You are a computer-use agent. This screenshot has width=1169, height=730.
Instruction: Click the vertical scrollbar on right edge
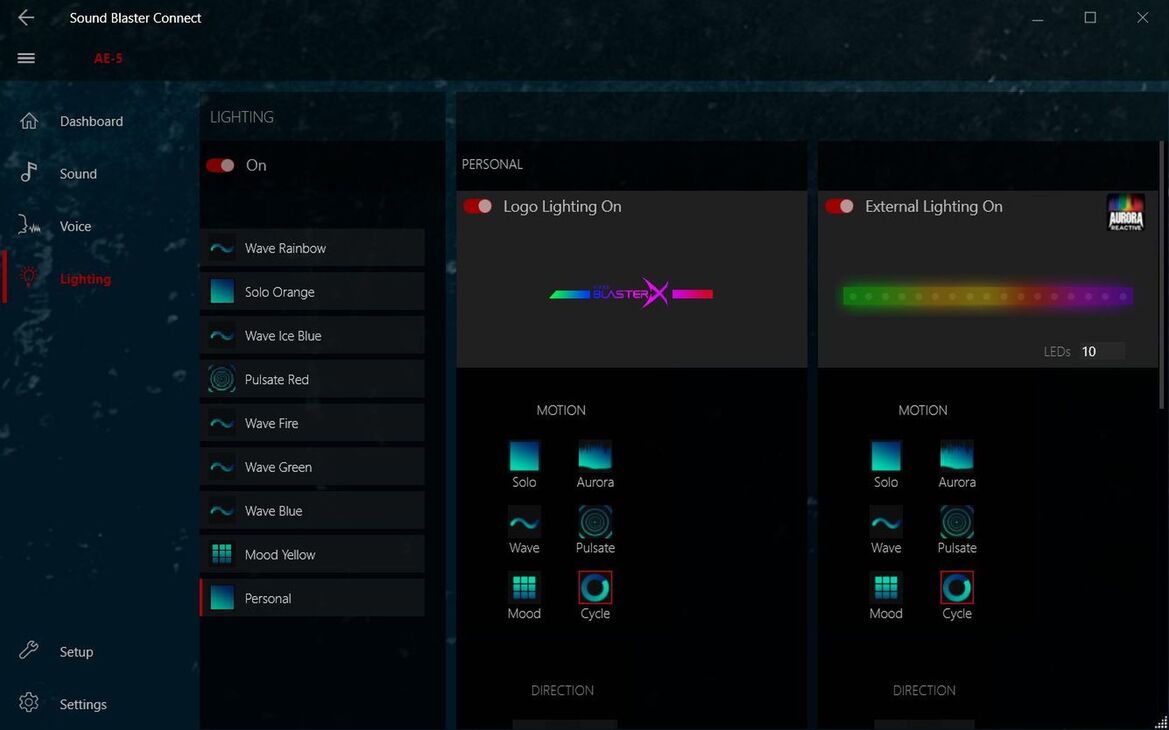(1161, 274)
